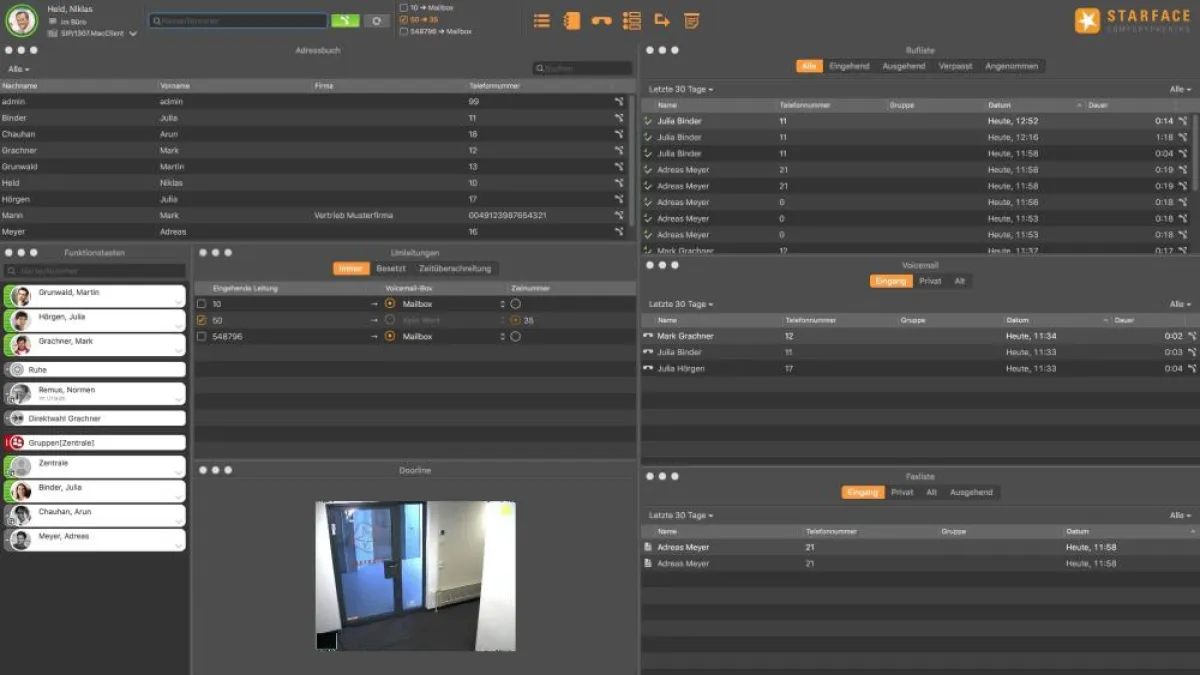Enable the redirect checkbox for line 10
This screenshot has height=675, width=1200.
pos(202,303)
